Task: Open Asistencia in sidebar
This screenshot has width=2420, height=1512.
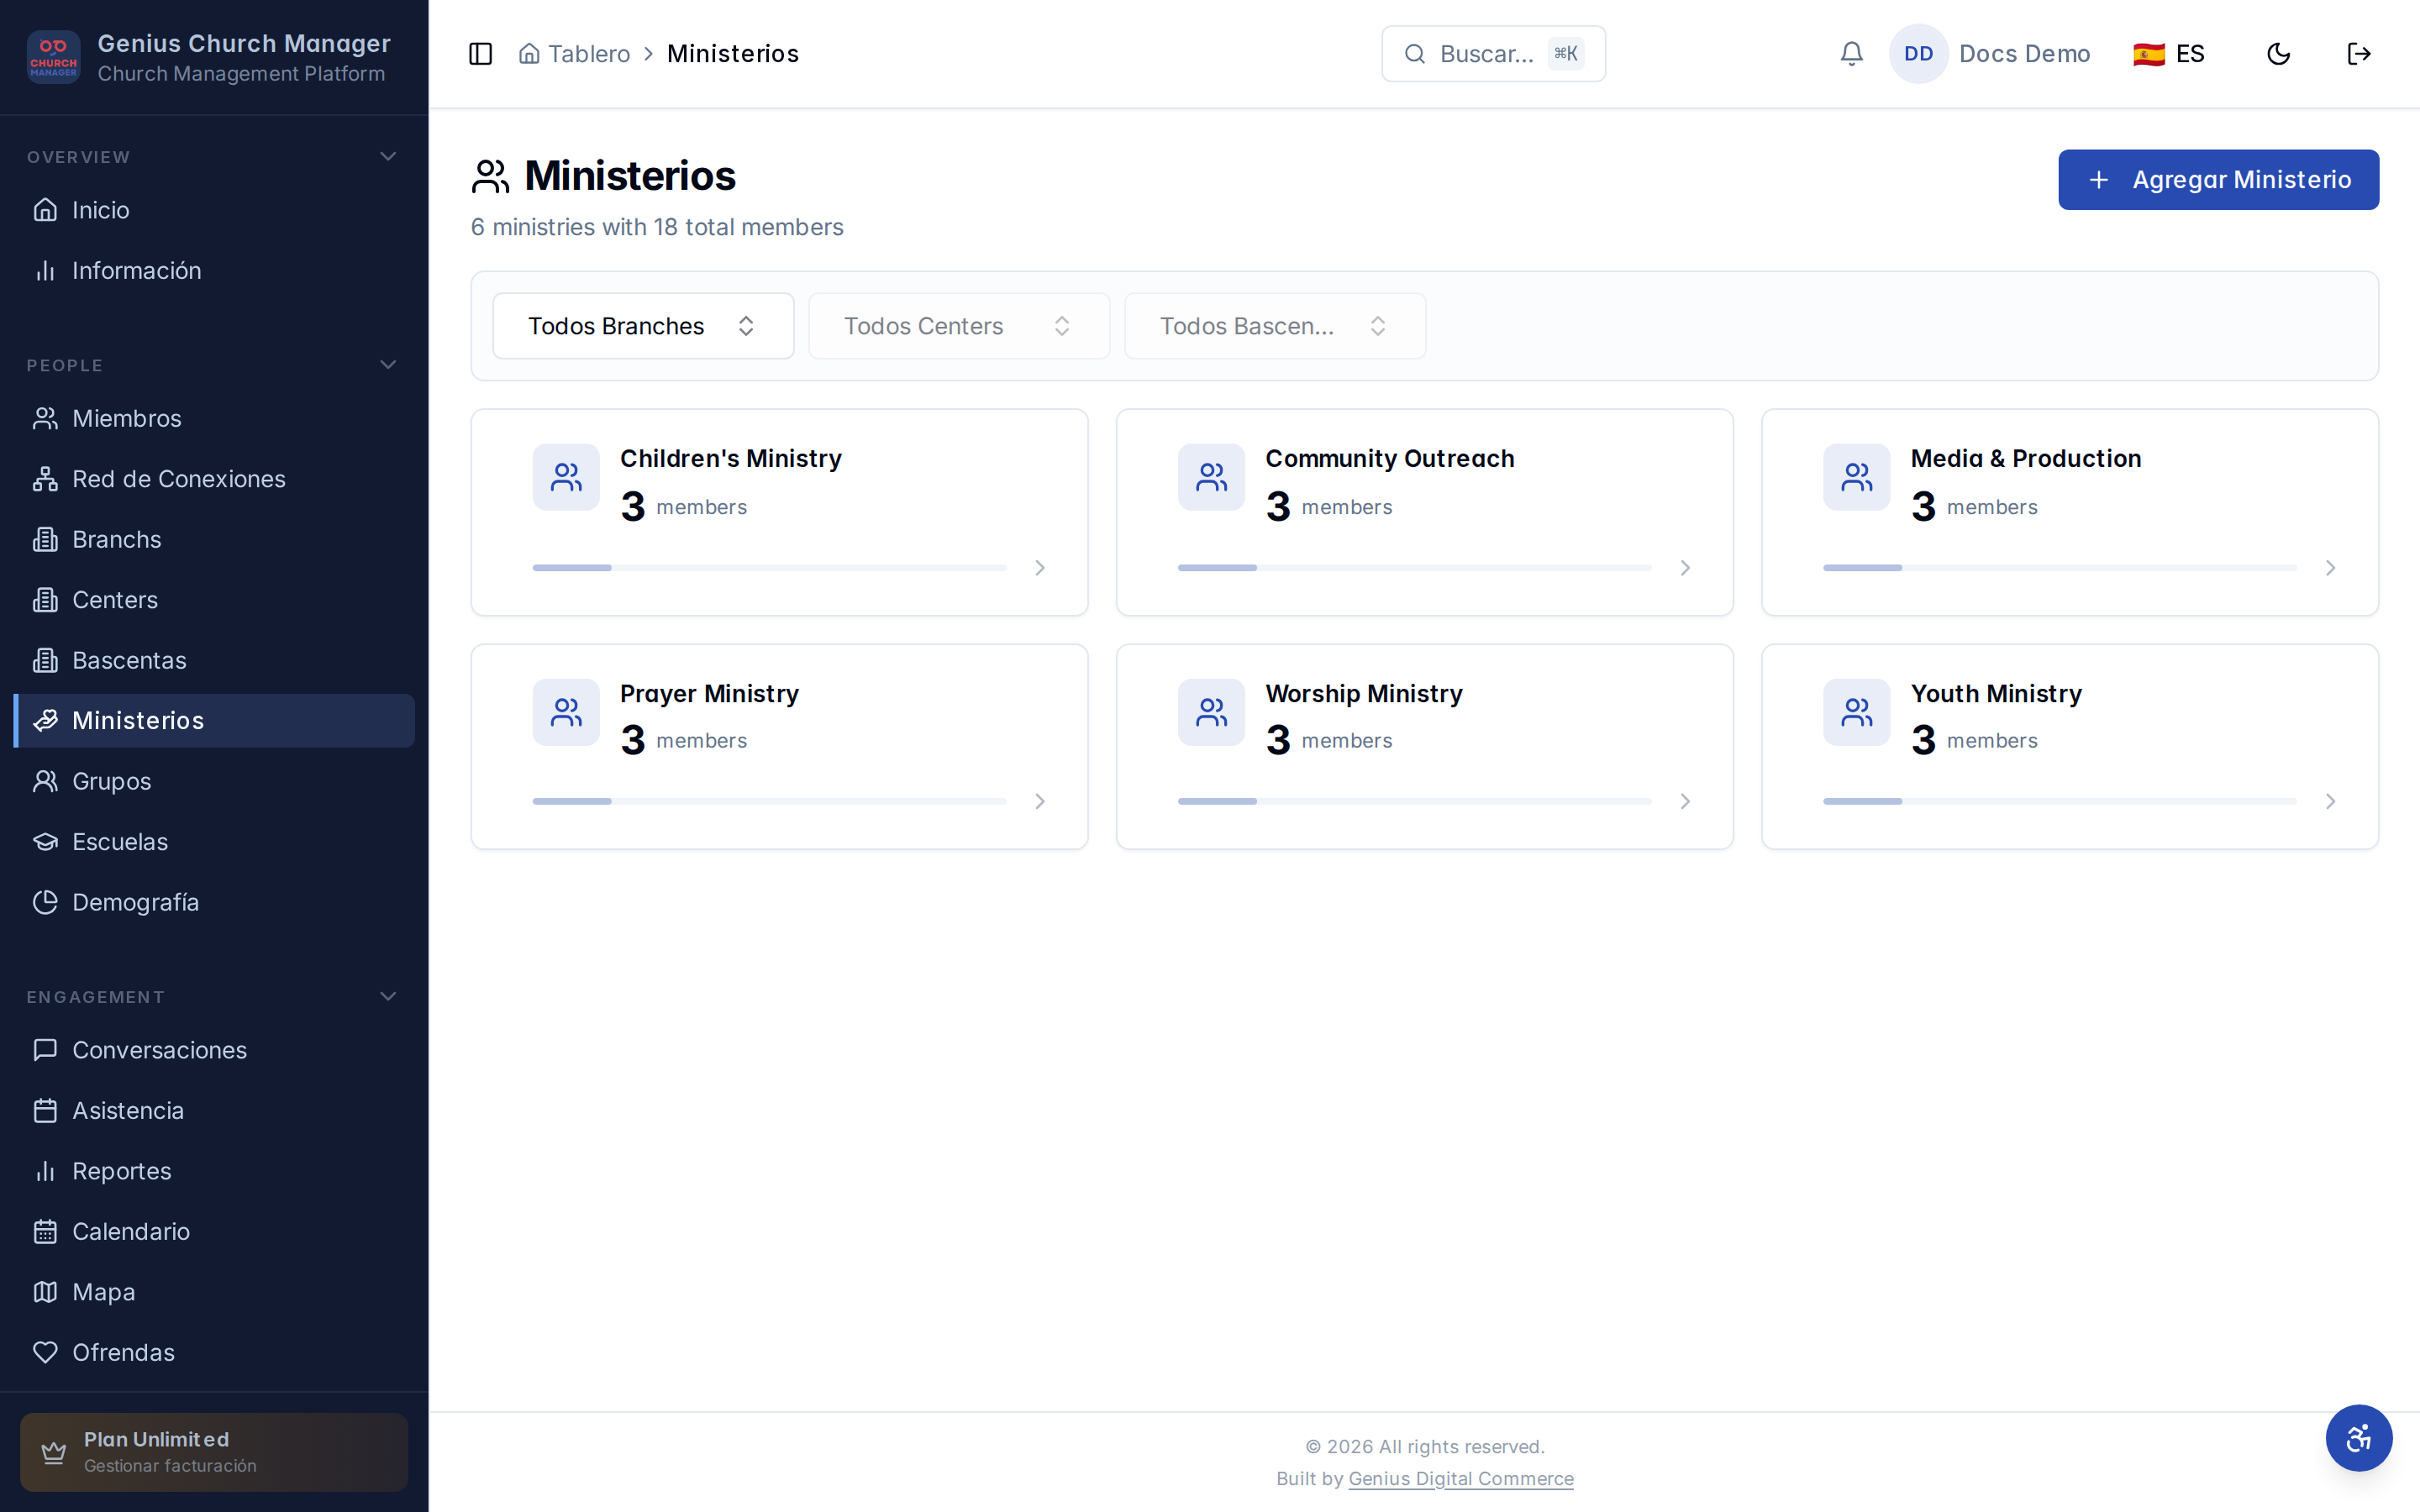Action: [213, 1111]
